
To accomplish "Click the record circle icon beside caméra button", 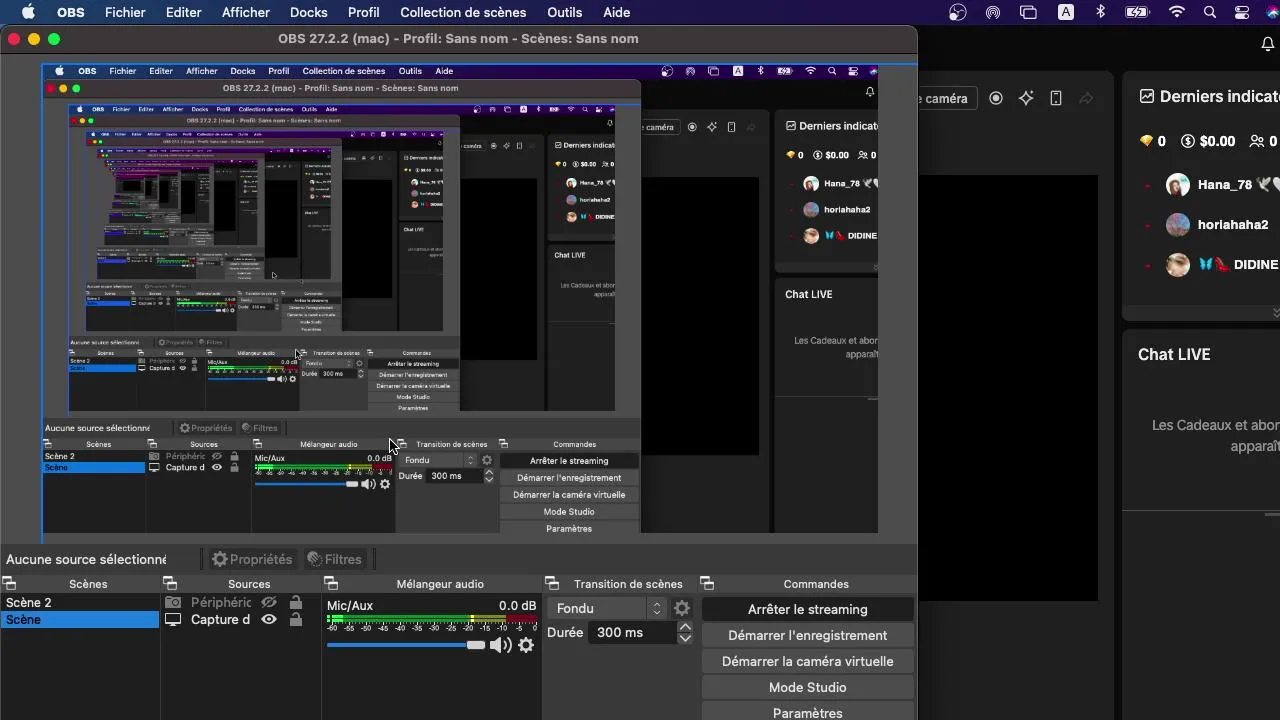I will click(996, 98).
